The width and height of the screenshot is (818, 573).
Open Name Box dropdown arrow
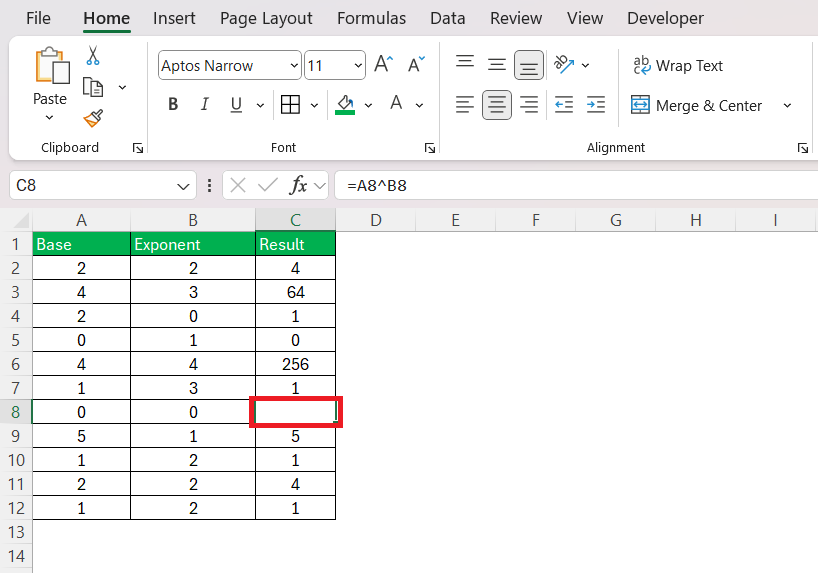tap(183, 186)
